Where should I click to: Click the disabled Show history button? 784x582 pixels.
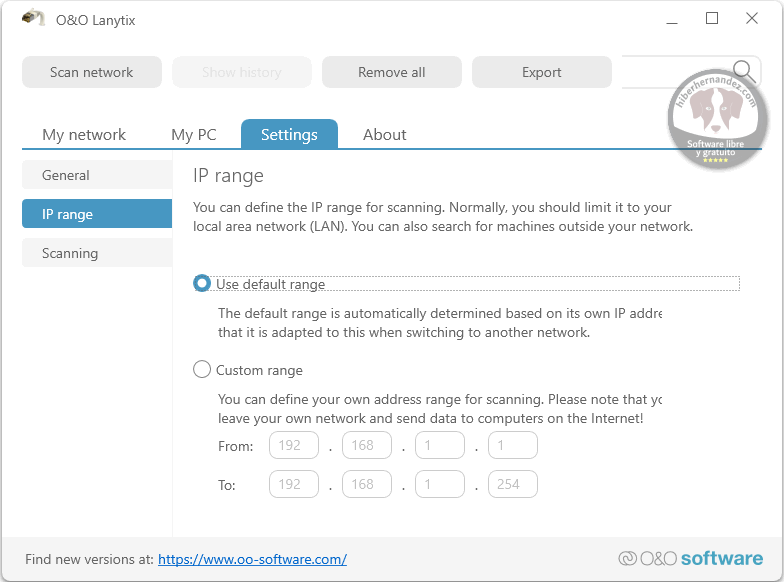[242, 72]
